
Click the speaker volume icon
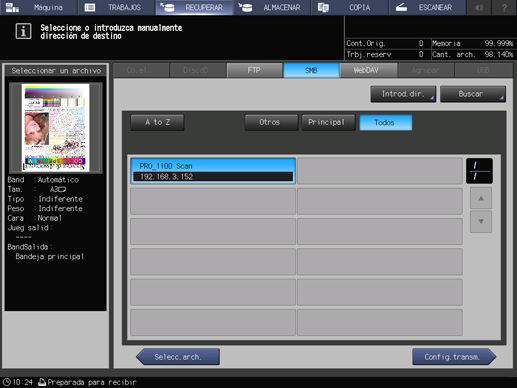(479, 7)
